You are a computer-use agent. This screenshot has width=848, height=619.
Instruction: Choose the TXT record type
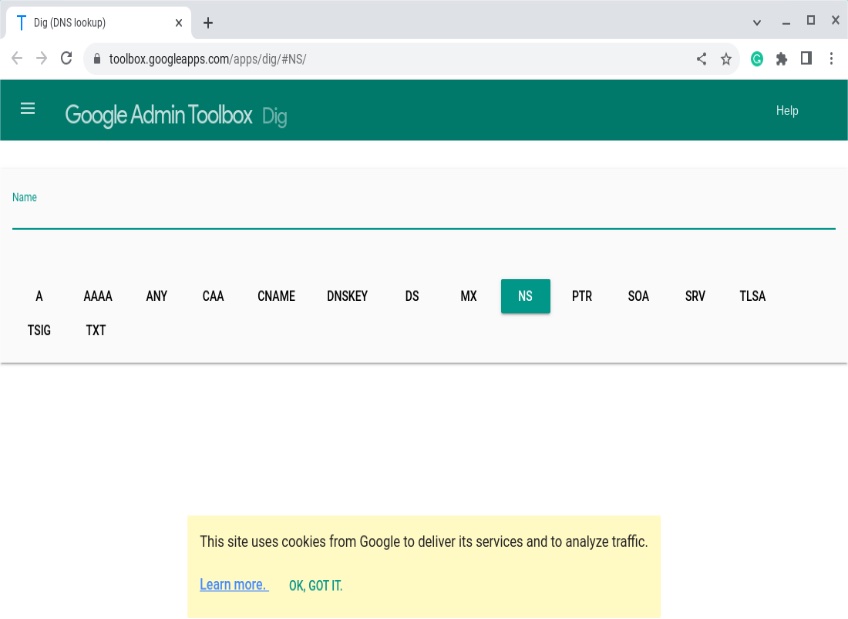tap(96, 330)
